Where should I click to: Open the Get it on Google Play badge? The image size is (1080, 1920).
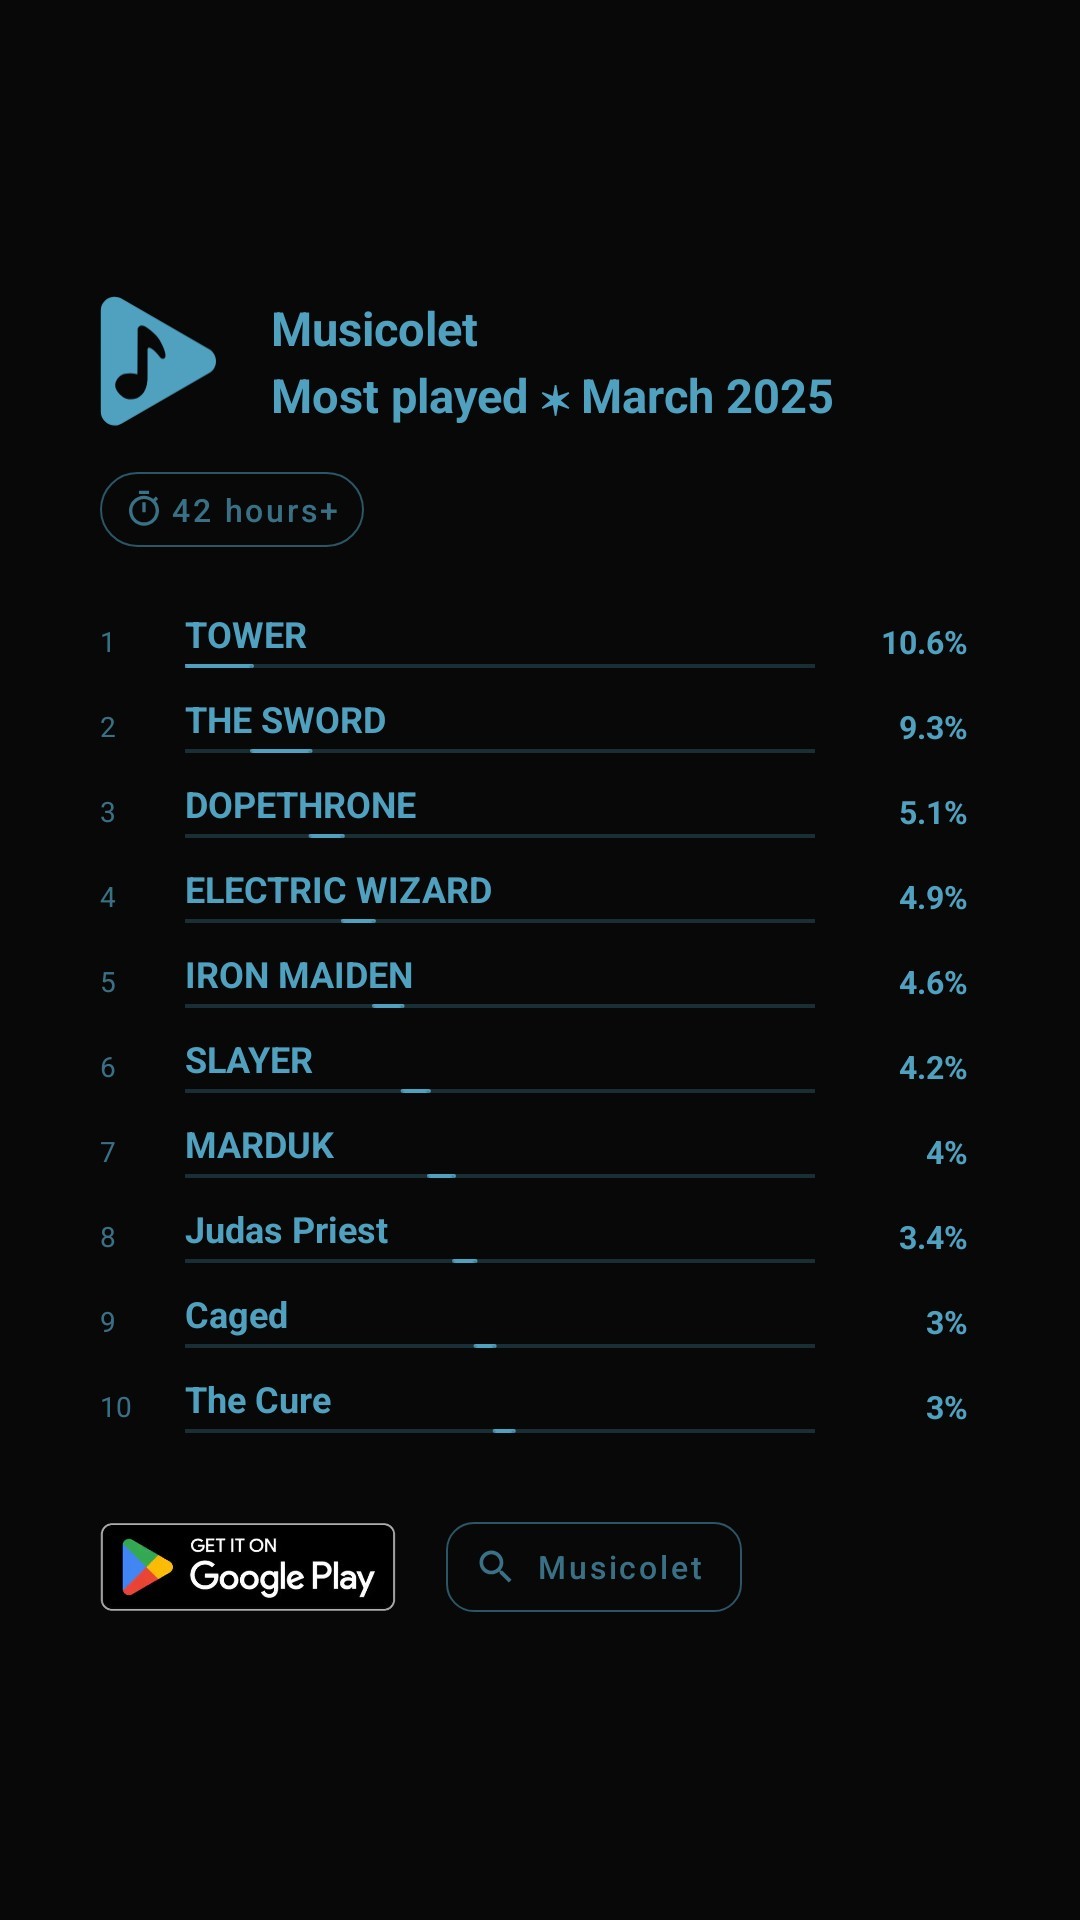tap(248, 1567)
